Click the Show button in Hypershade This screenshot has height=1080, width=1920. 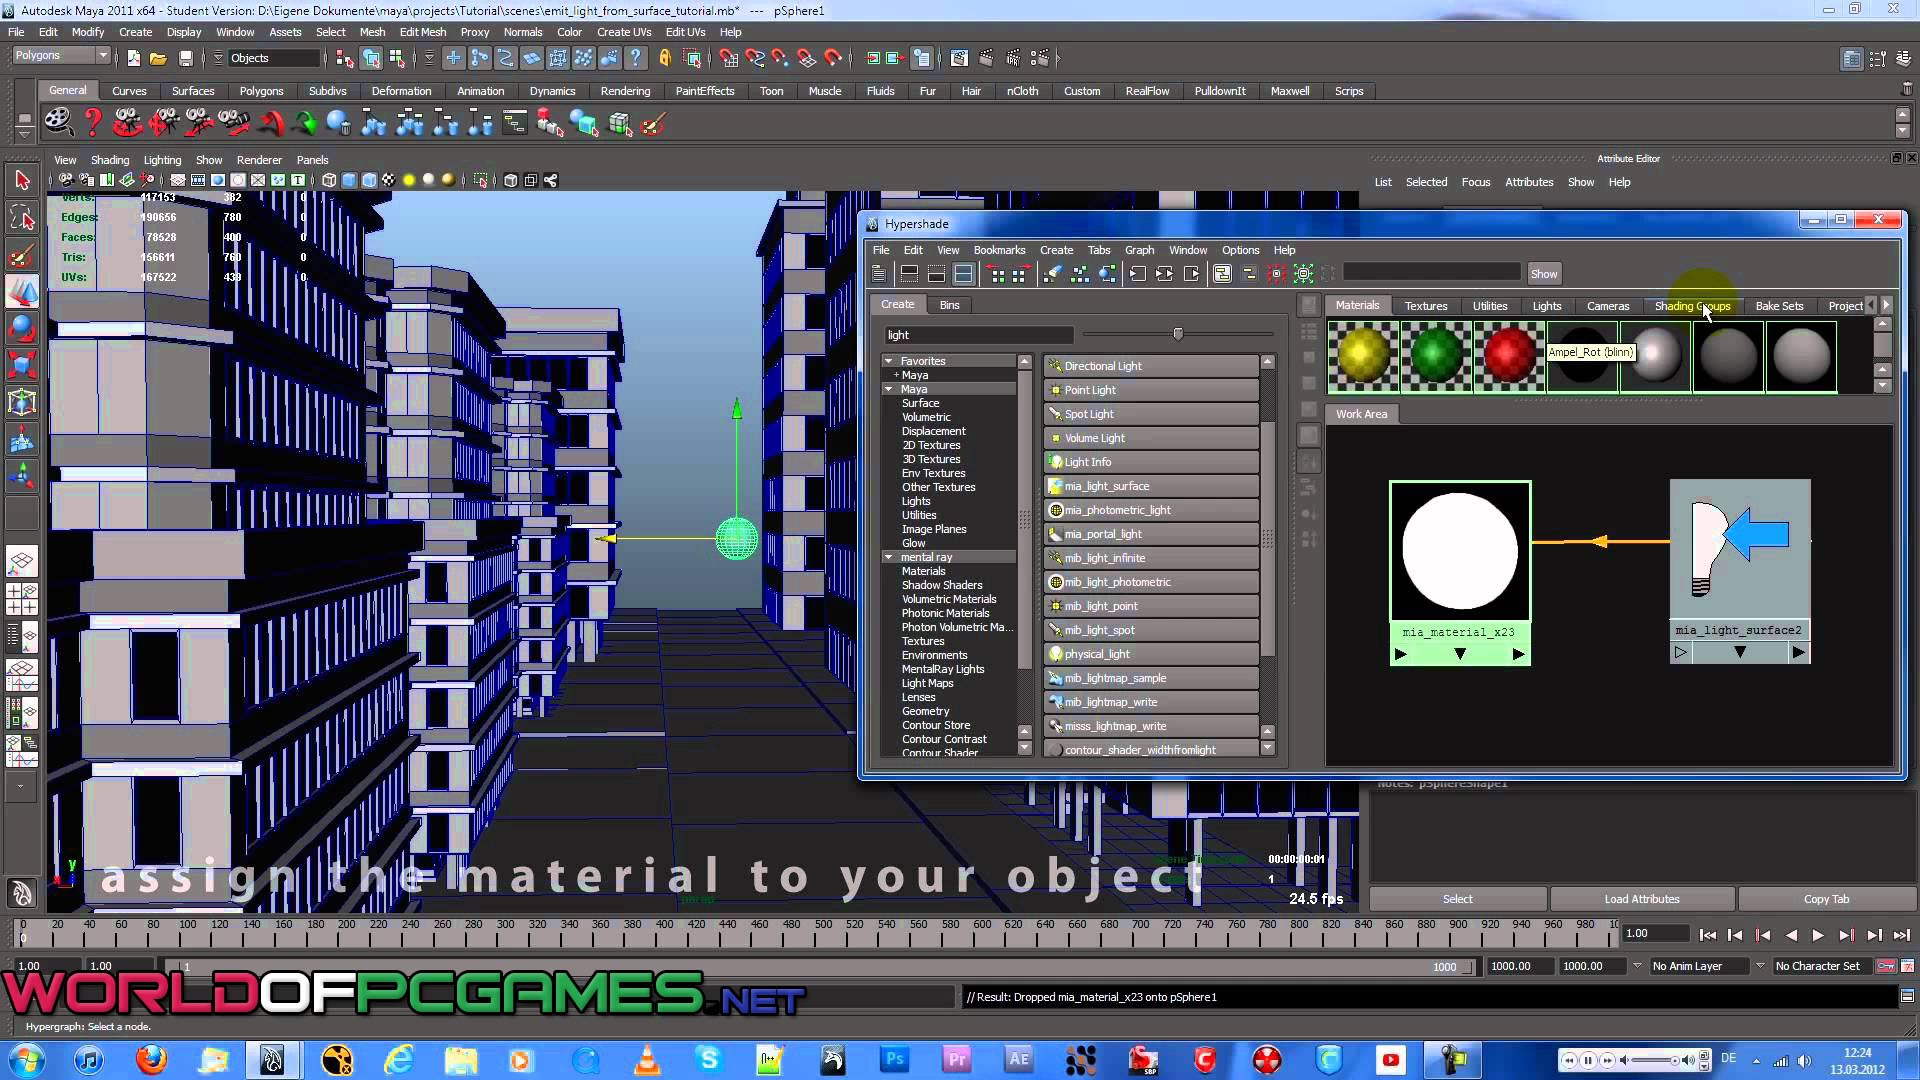(1544, 273)
